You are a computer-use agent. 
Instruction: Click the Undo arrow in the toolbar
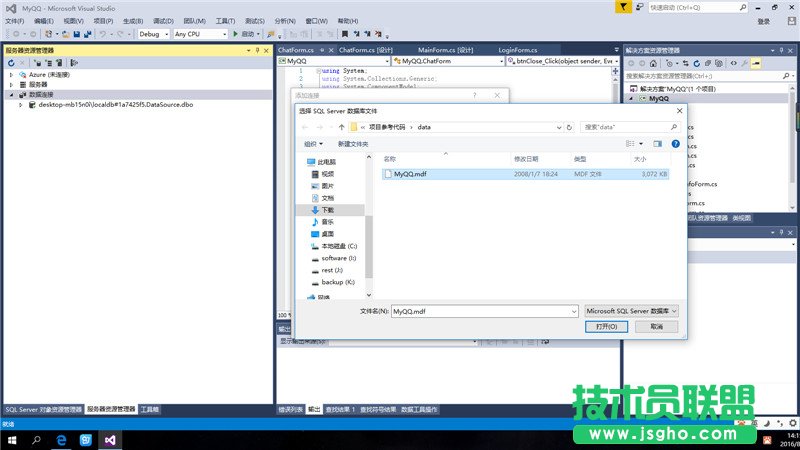(103, 34)
